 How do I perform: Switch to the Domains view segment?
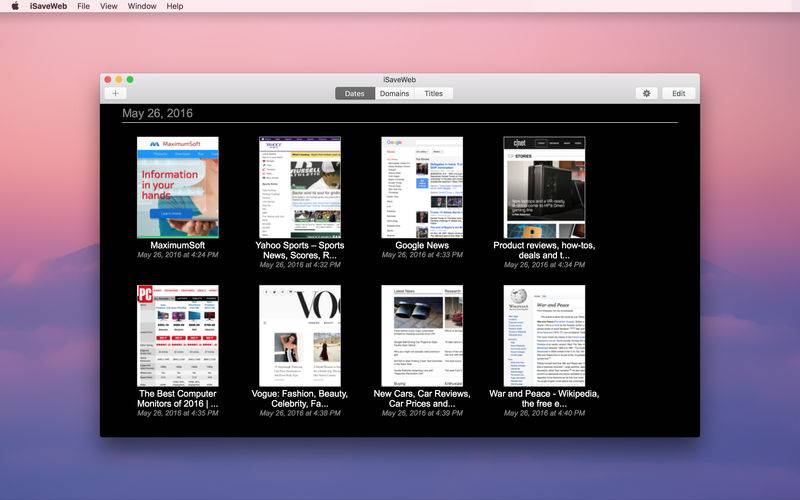point(394,93)
